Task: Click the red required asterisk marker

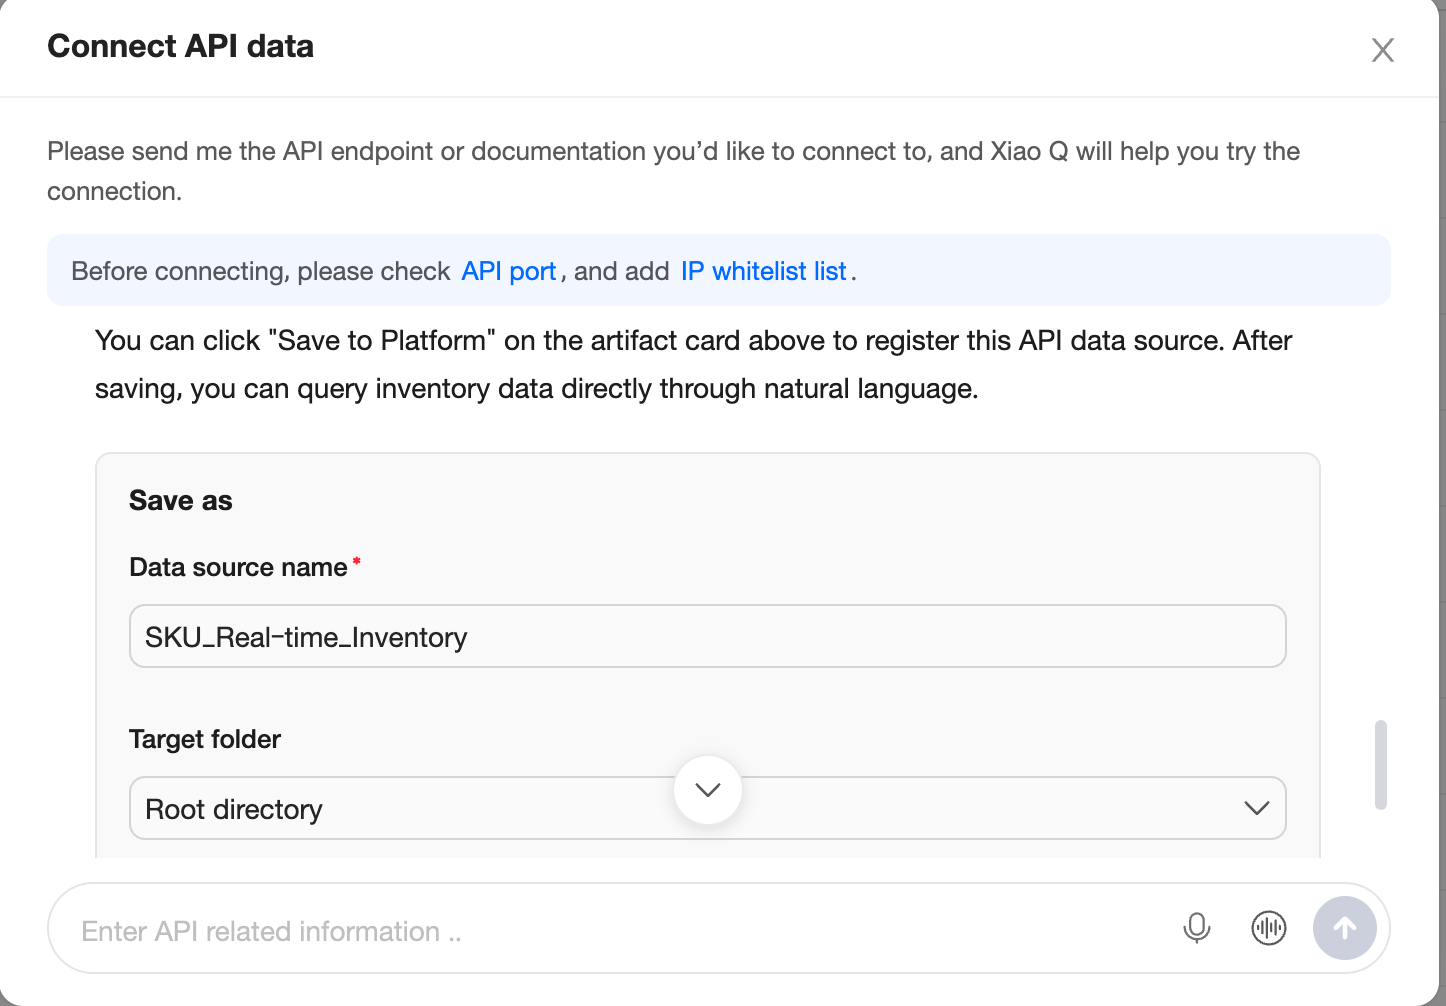Action: click(356, 562)
